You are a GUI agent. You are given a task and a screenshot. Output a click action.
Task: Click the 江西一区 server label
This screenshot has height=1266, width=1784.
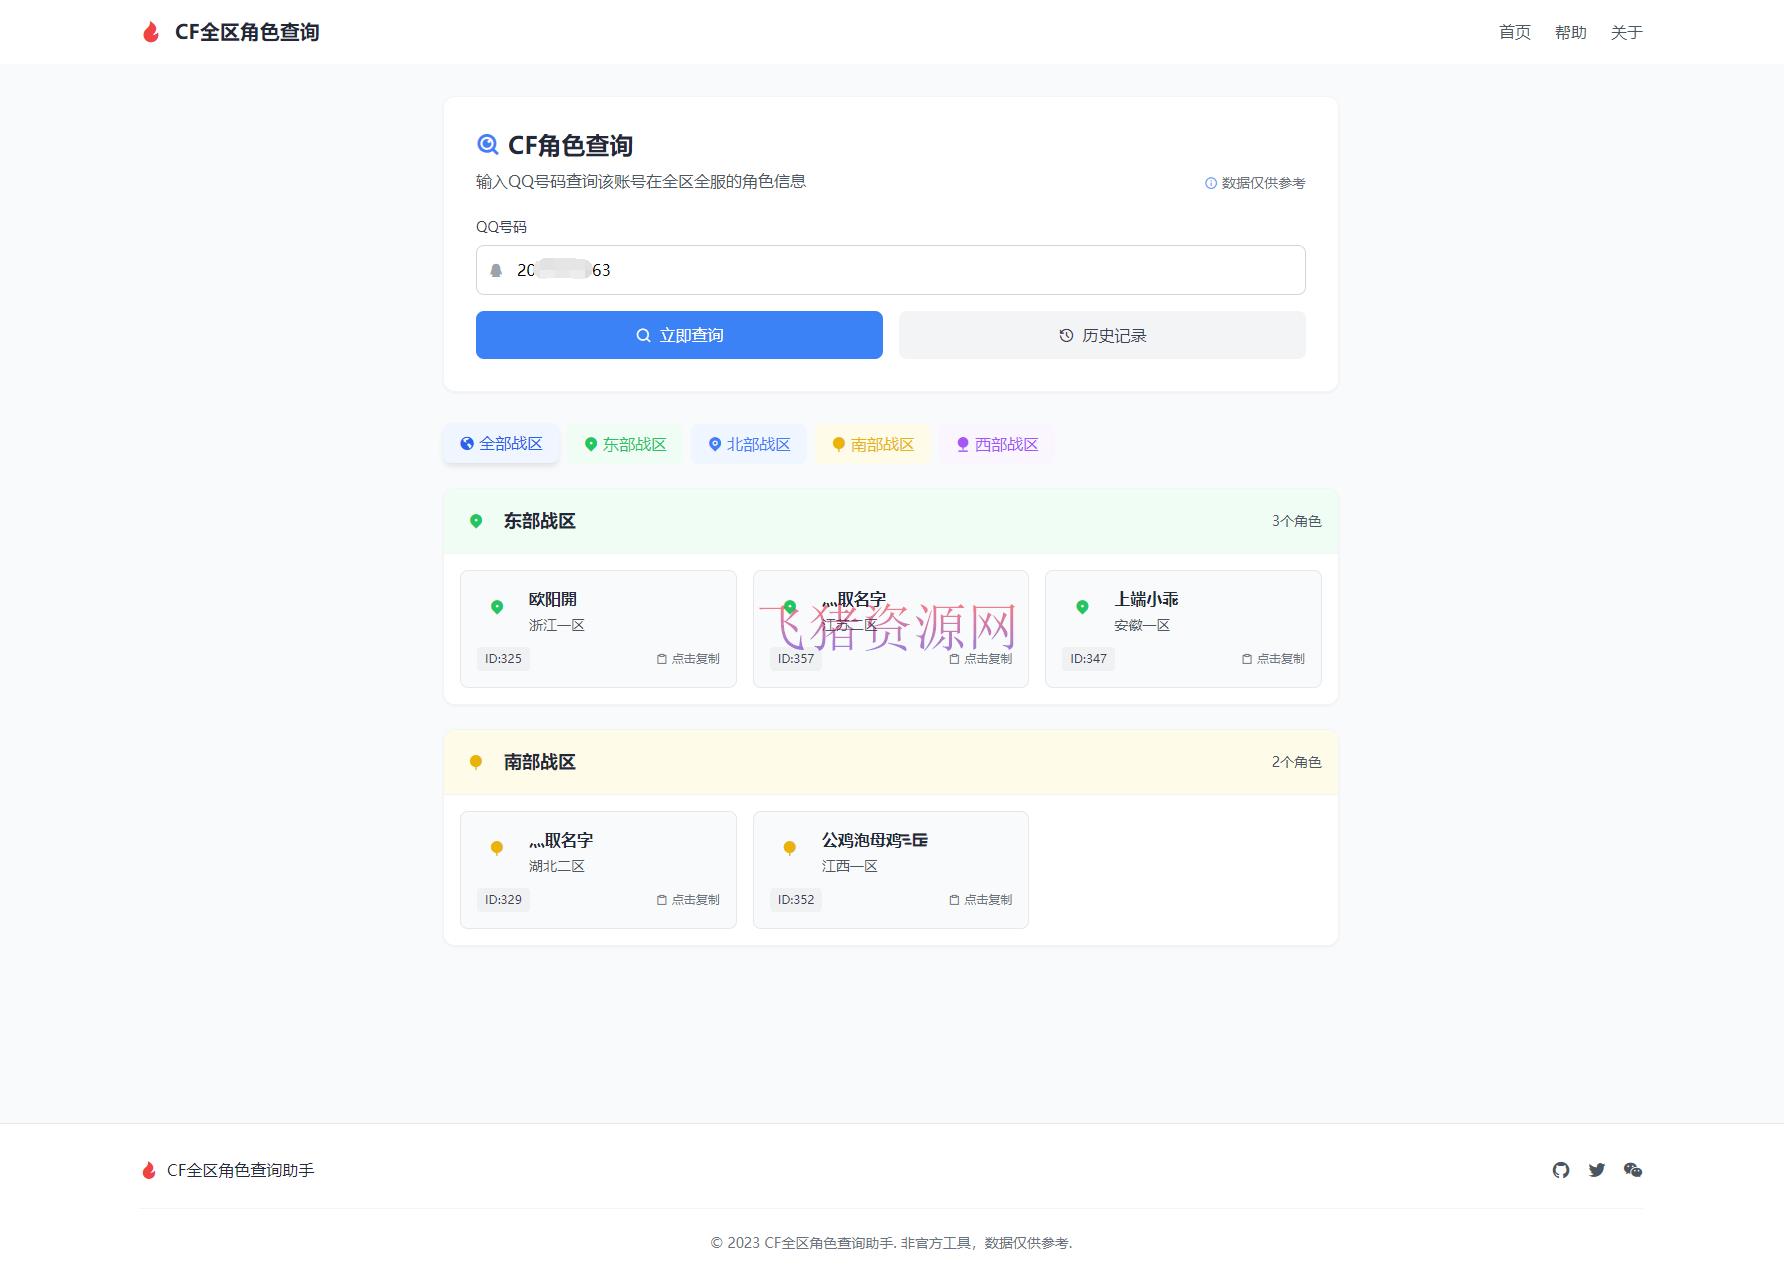tap(850, 866)
